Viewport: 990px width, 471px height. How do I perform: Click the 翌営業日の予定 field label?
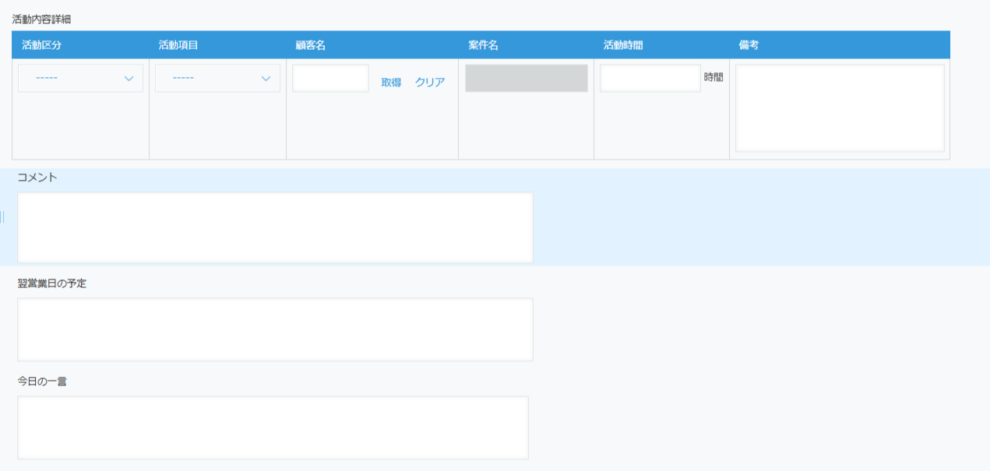[52, 283]
